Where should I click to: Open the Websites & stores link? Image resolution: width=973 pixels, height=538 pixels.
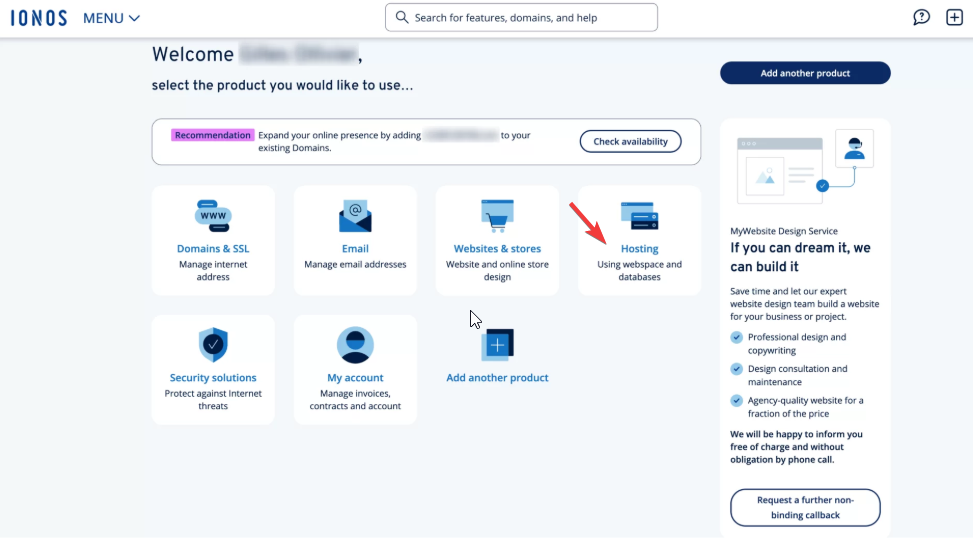pyautogui.click(x=497, y=249)
